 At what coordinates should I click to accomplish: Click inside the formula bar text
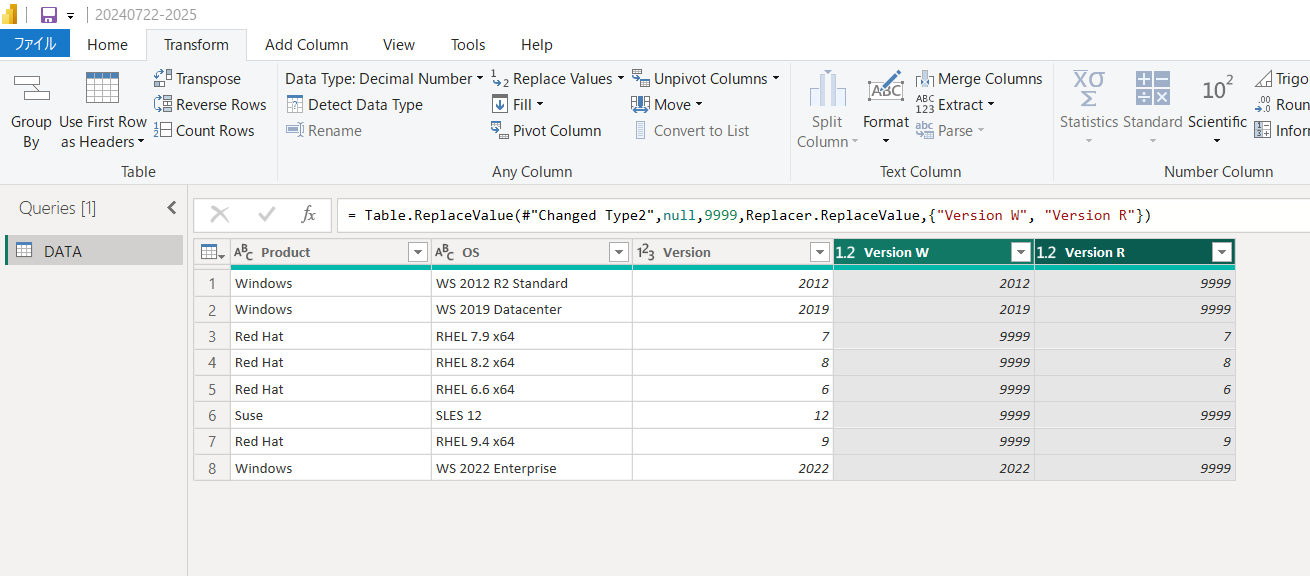[750, 215]
